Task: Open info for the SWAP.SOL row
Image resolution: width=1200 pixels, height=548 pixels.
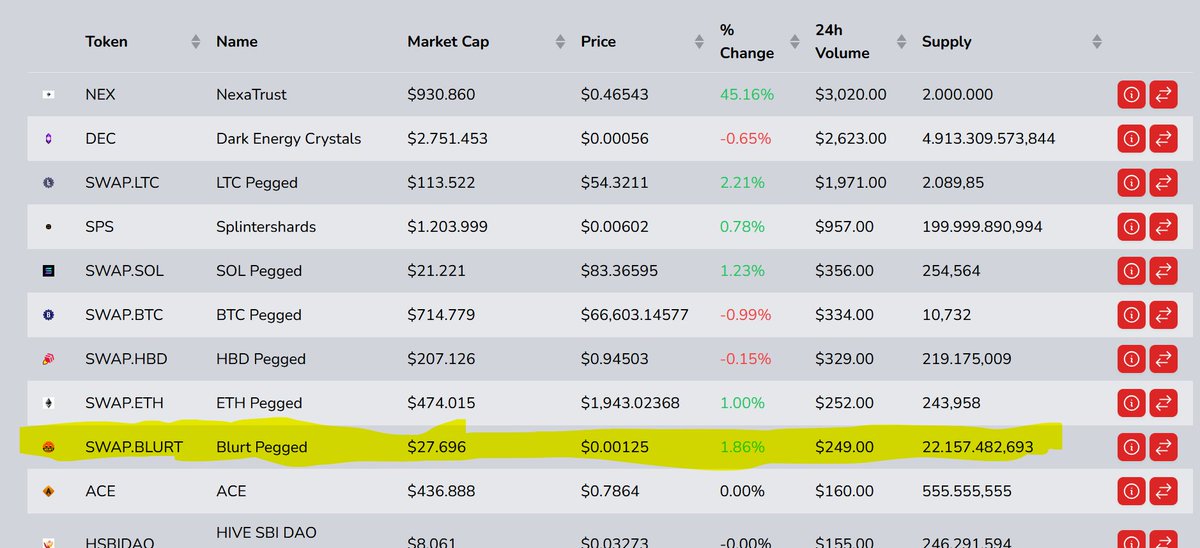Action: (x=1132, y=271)
